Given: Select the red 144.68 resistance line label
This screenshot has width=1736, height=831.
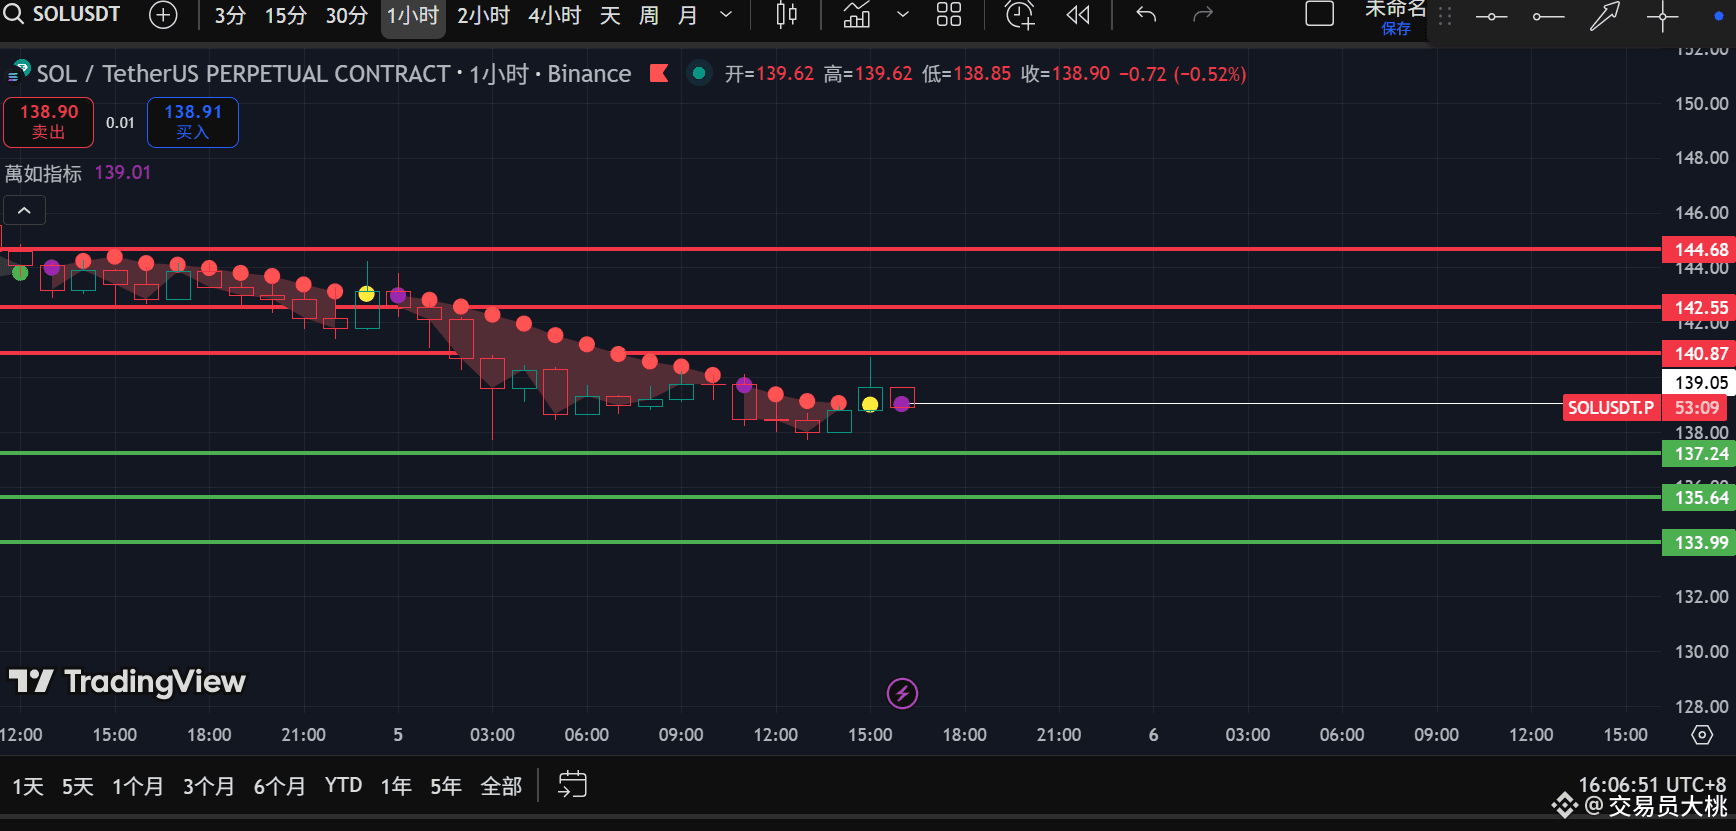Looking at the screenshot, I should 1699,249.
